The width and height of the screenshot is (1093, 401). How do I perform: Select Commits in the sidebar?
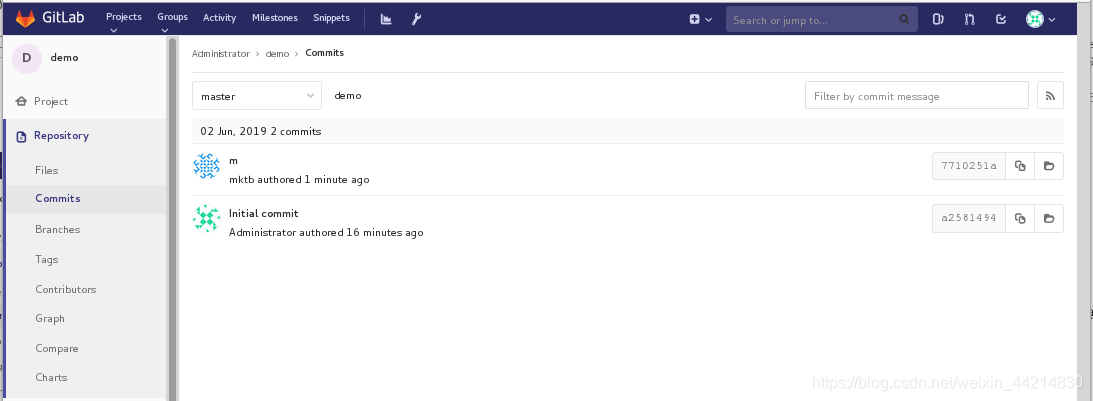[x=58, y=198]
